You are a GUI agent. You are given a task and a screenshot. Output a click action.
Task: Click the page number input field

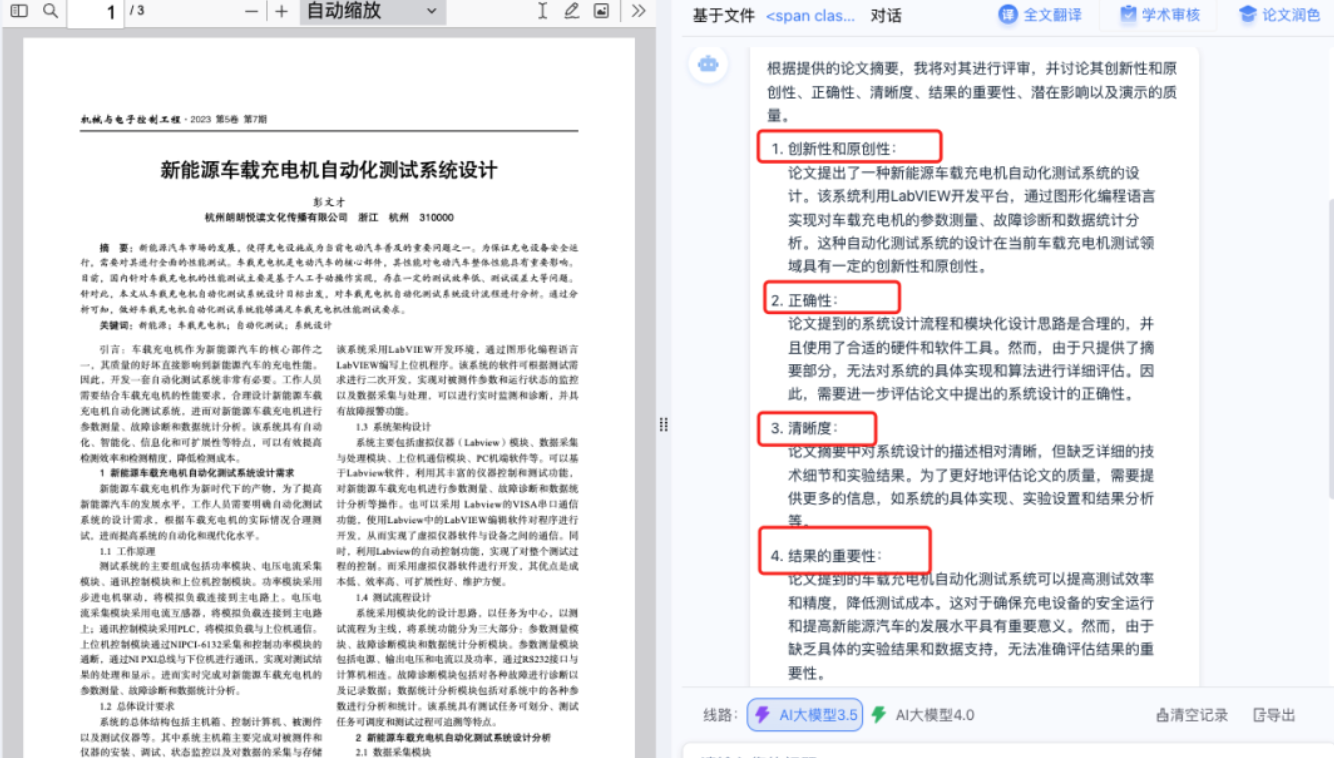(x=96, y=12)
